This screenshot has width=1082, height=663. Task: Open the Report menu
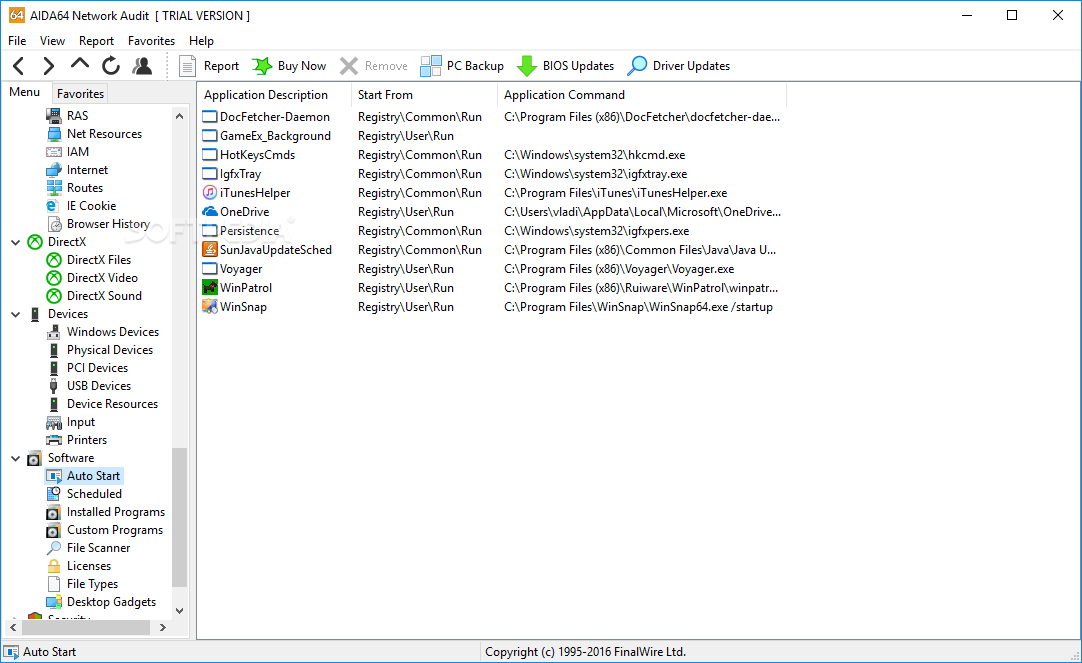pos(96,41)
